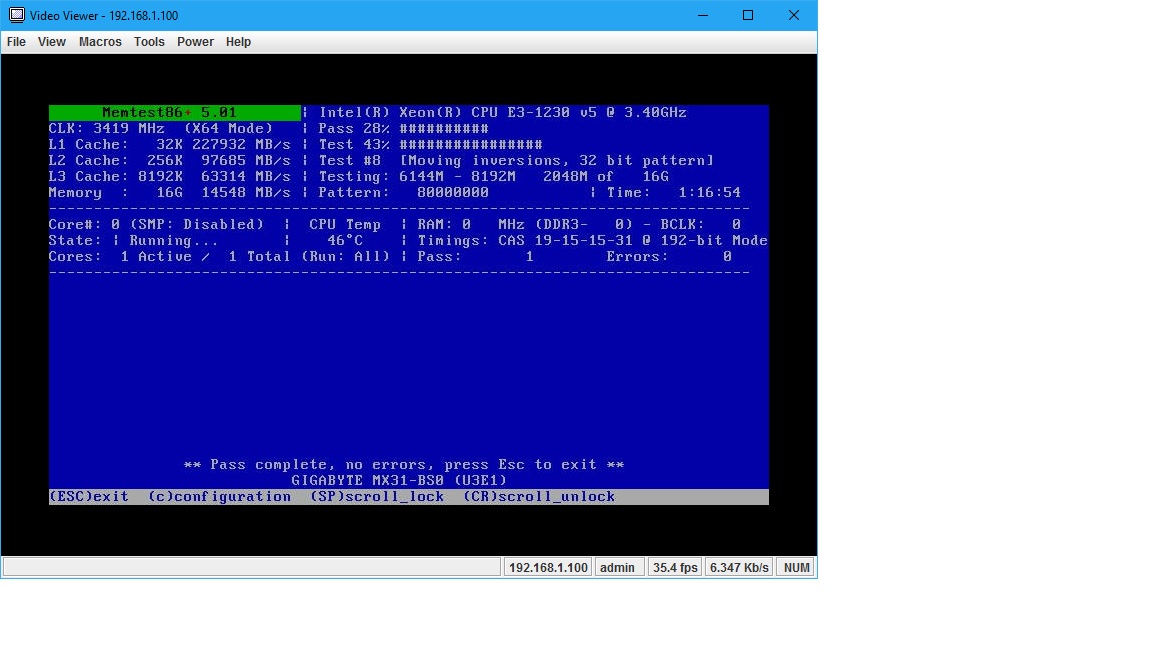Maximize the Video Viewer window
1152x648 pixels.
pos(748,15)
